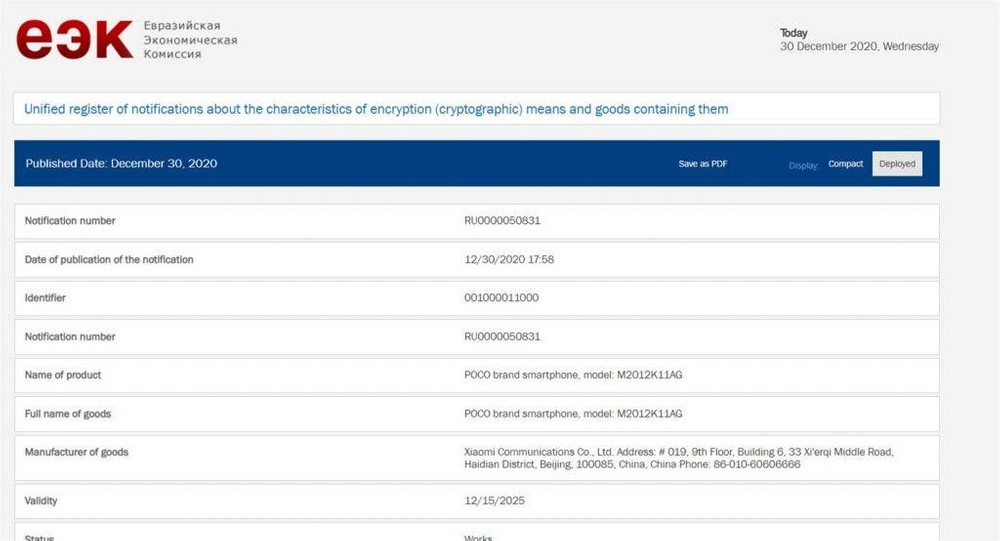Image resolution: width=1000 pixels, height=541 pixels.
Task: Select POCO smartphone text in Name of product row
Action: (573, 375)
